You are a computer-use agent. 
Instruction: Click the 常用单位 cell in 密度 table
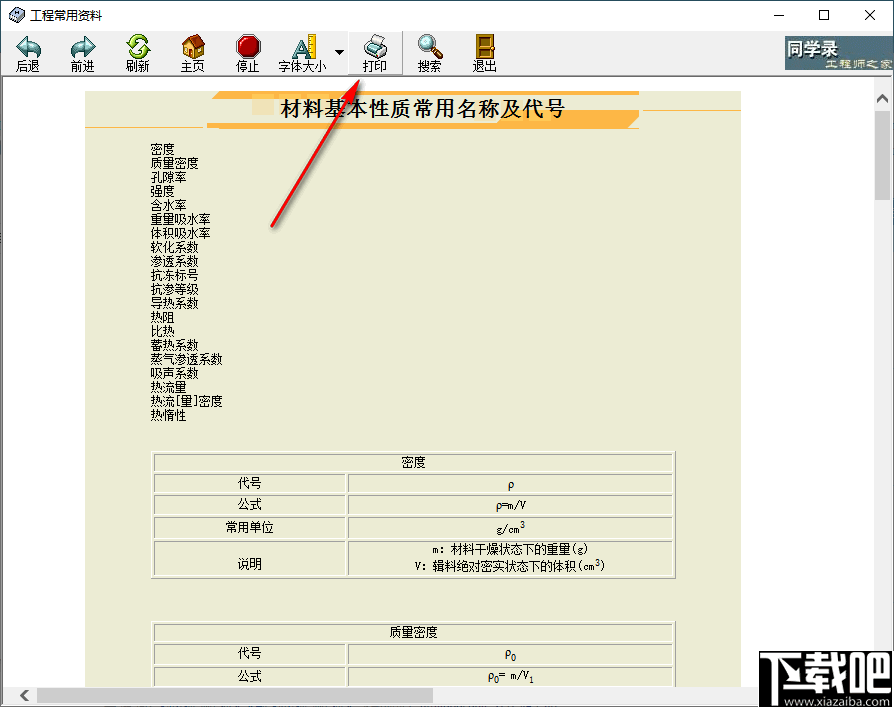point(250,528)
